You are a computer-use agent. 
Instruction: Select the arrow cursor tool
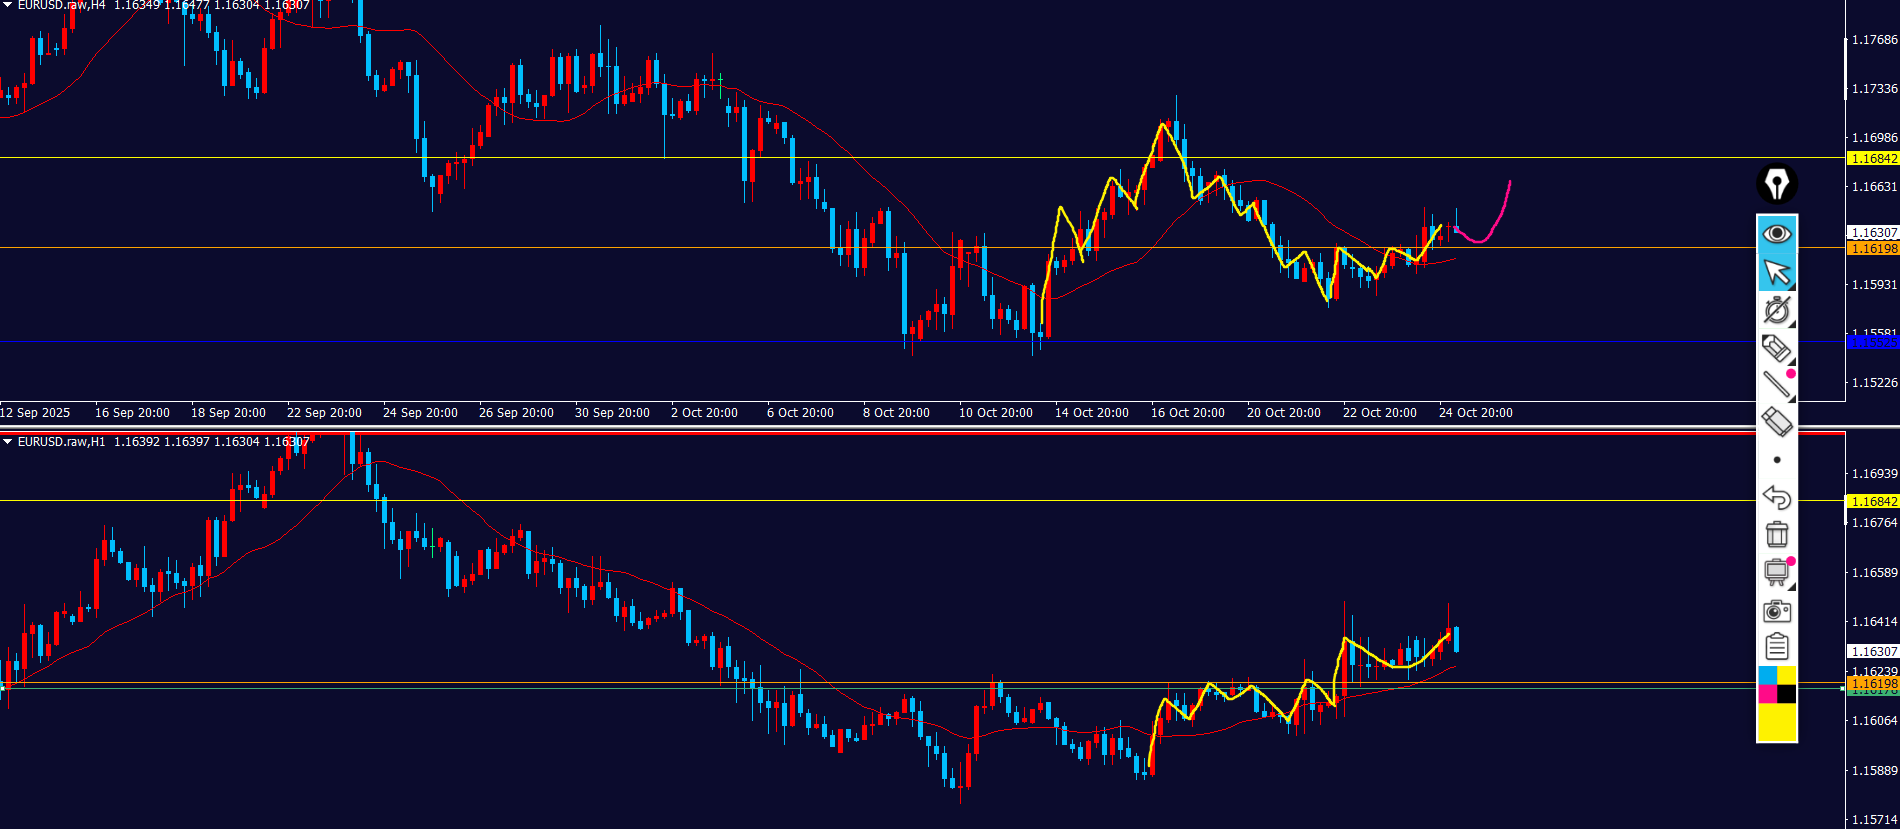[1777, 272]
